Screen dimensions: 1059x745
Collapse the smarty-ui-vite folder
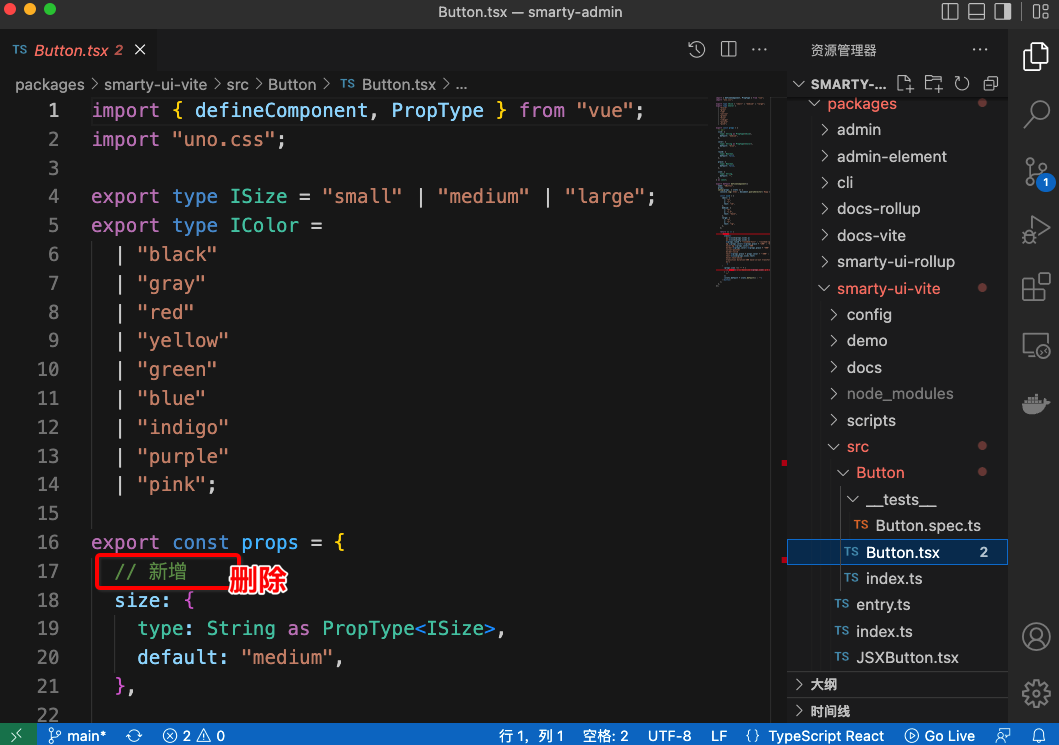point(889,288)
